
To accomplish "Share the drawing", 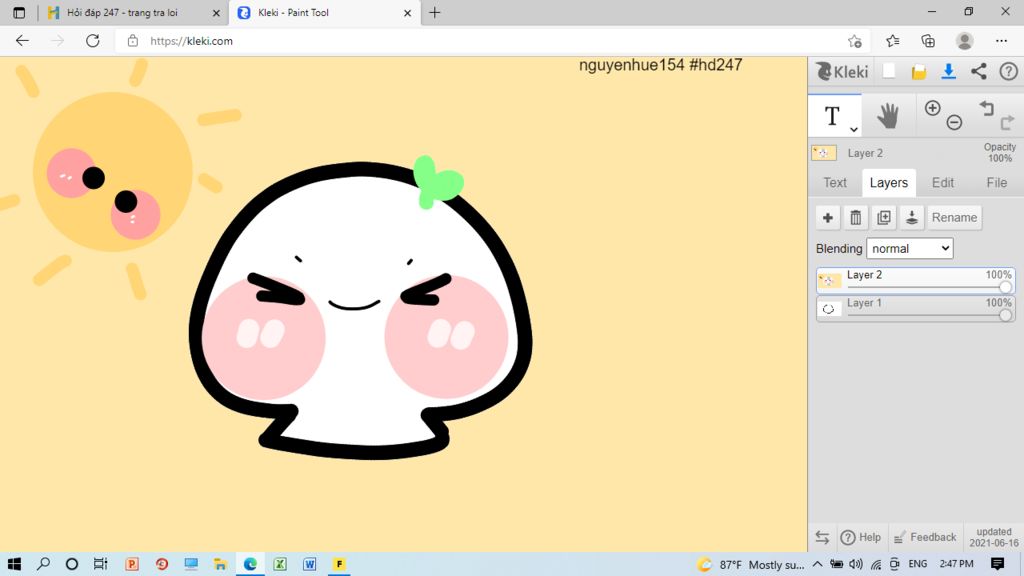I will click(978, 71).
